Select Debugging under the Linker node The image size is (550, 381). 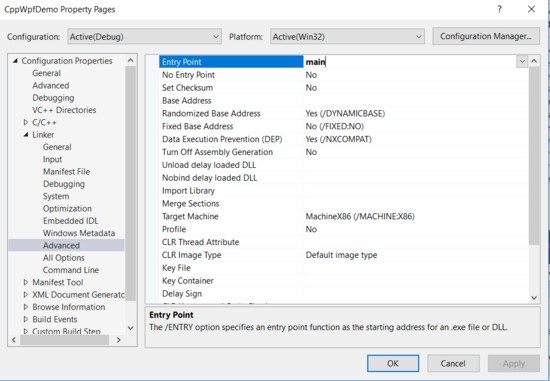coord(64,184)
